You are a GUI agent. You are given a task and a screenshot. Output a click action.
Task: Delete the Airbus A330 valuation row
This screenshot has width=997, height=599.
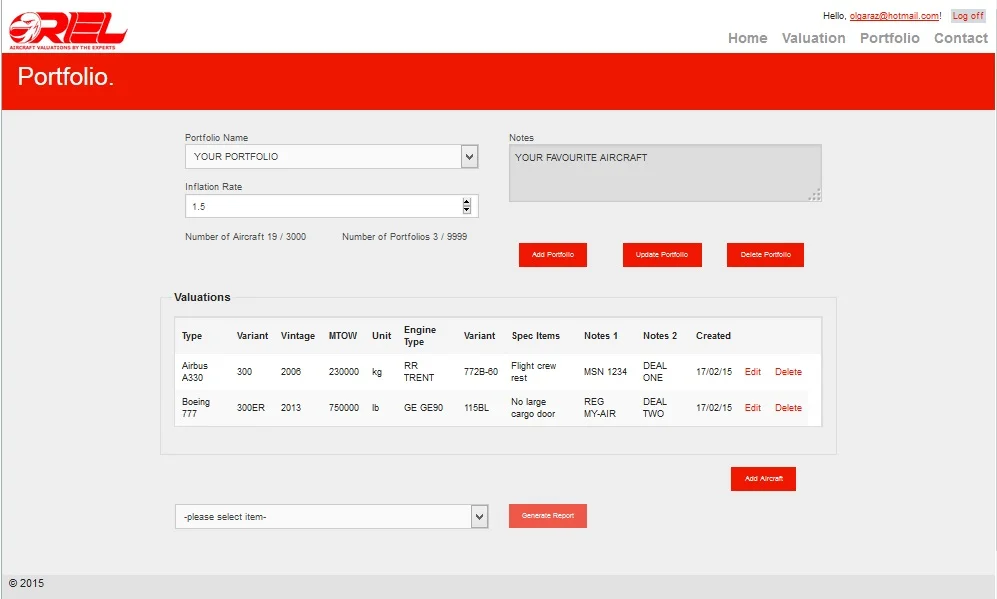tap(788, 372)
